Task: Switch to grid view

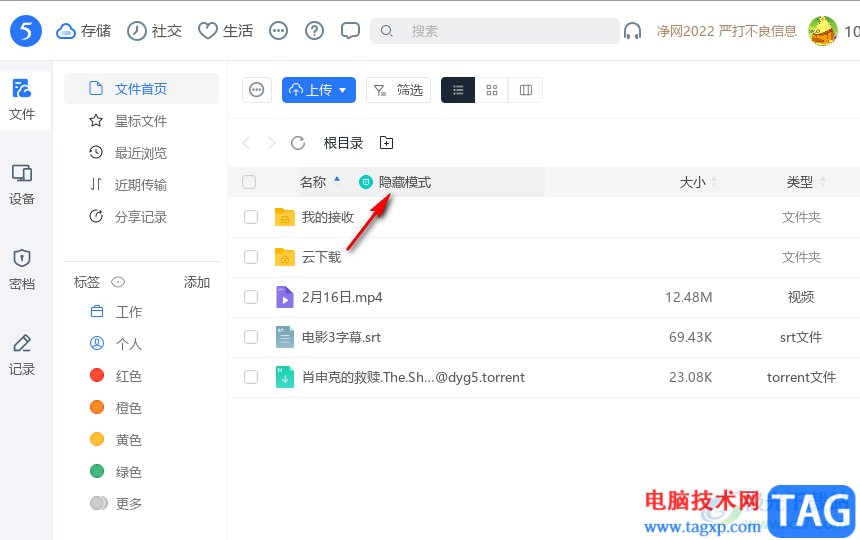Action: pyautogui.click(x=492, y=90)
